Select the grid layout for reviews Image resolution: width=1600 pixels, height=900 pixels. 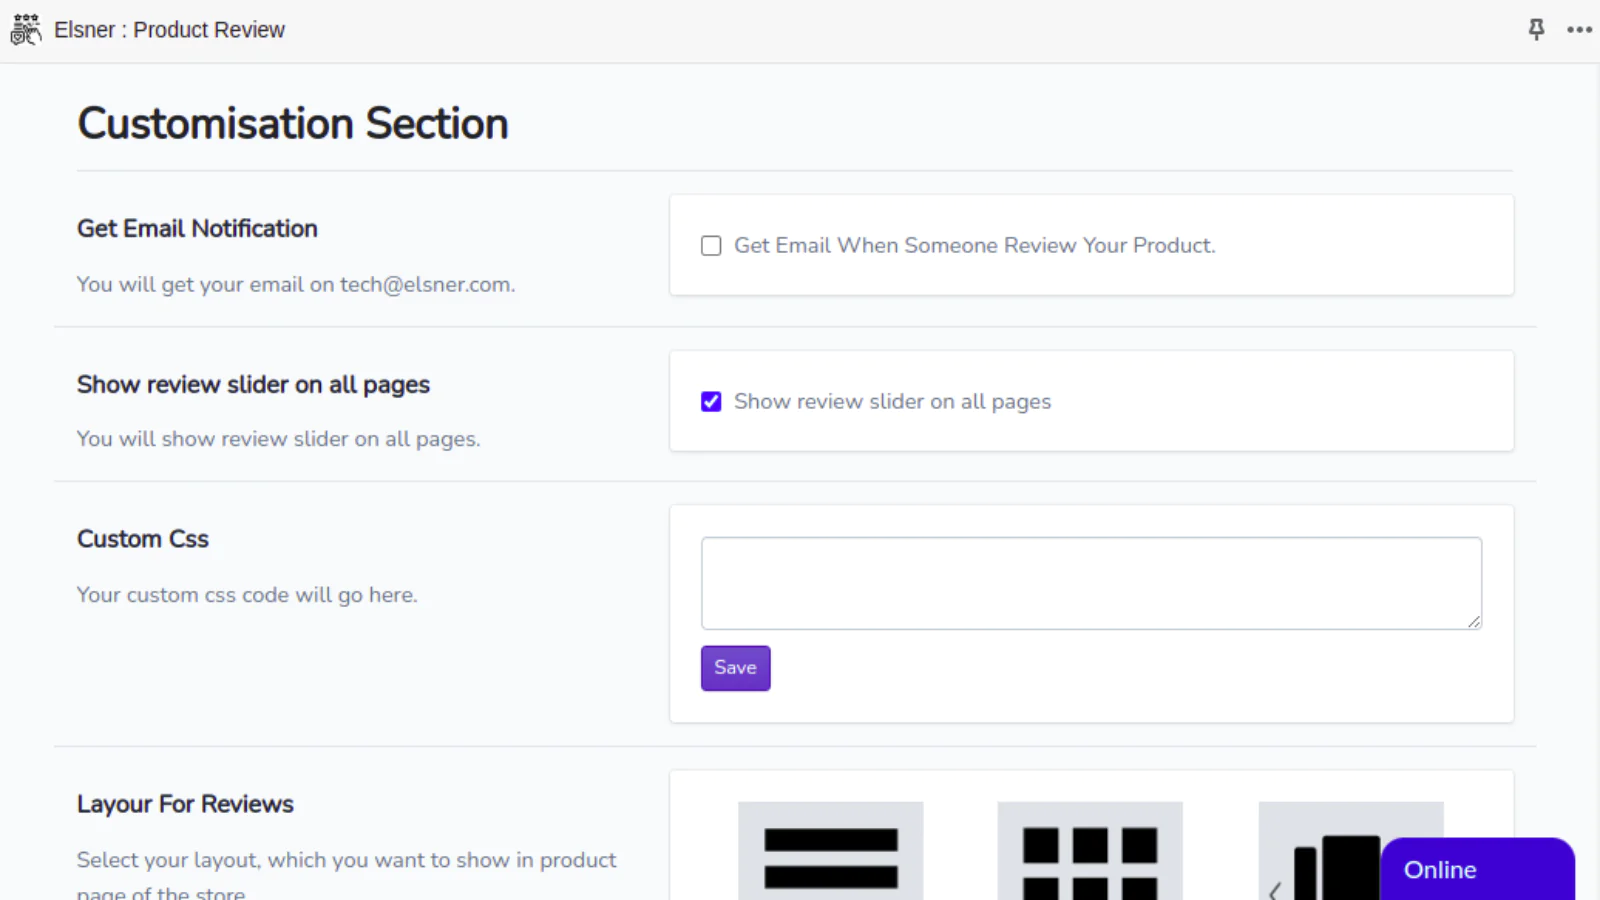(x=1090, y=852)
